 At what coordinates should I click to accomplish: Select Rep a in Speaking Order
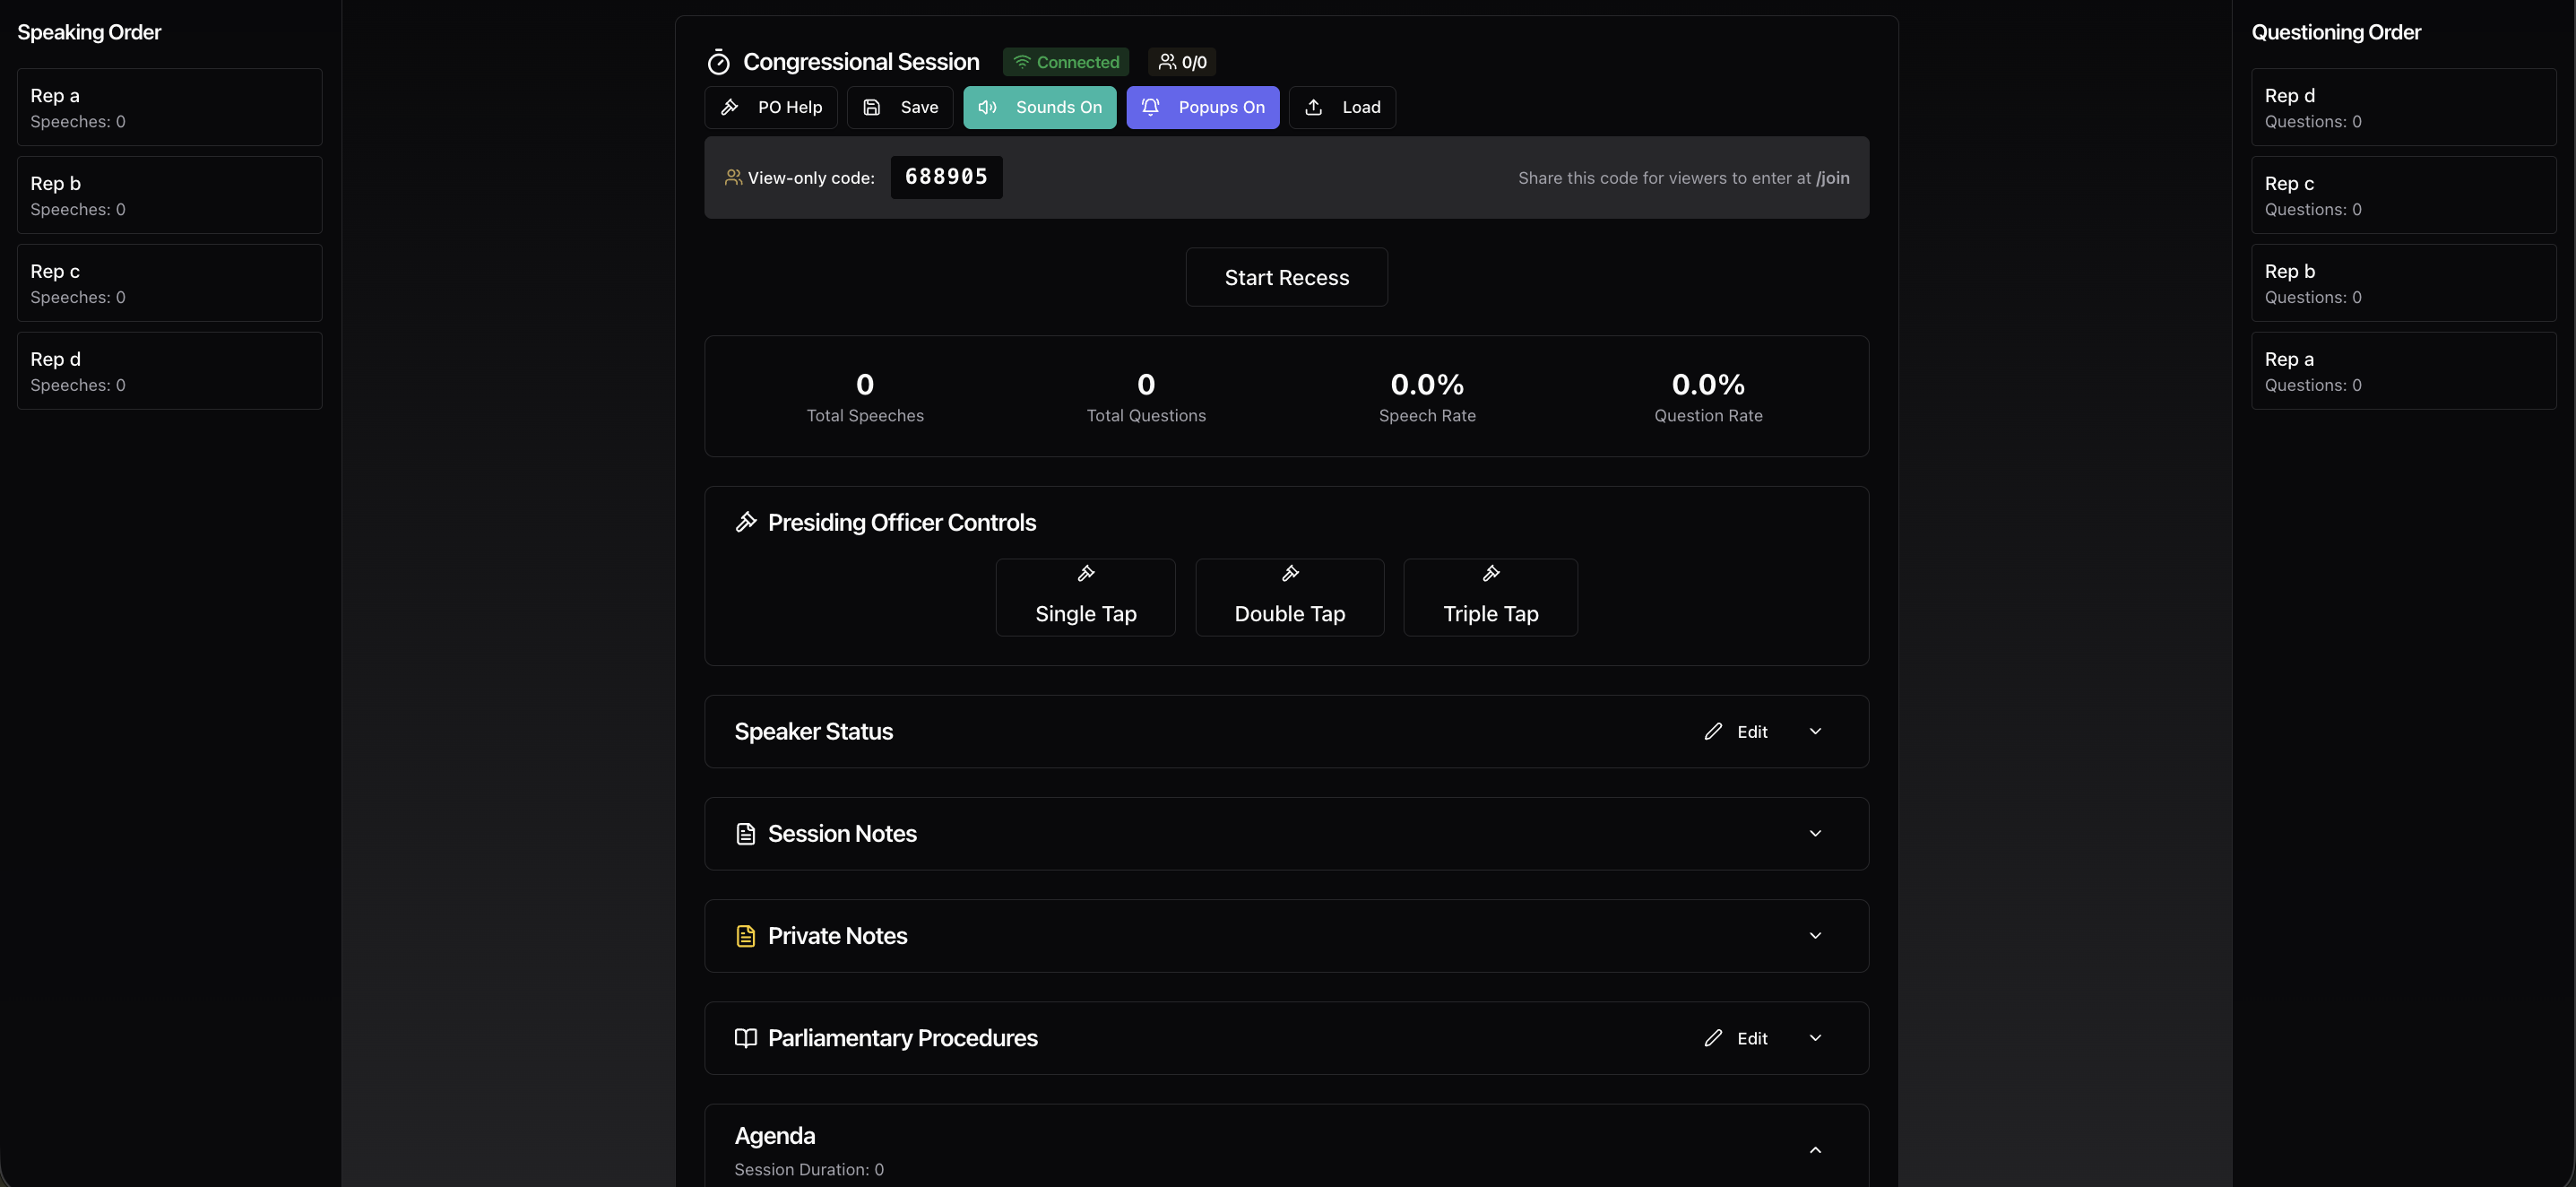169,107
